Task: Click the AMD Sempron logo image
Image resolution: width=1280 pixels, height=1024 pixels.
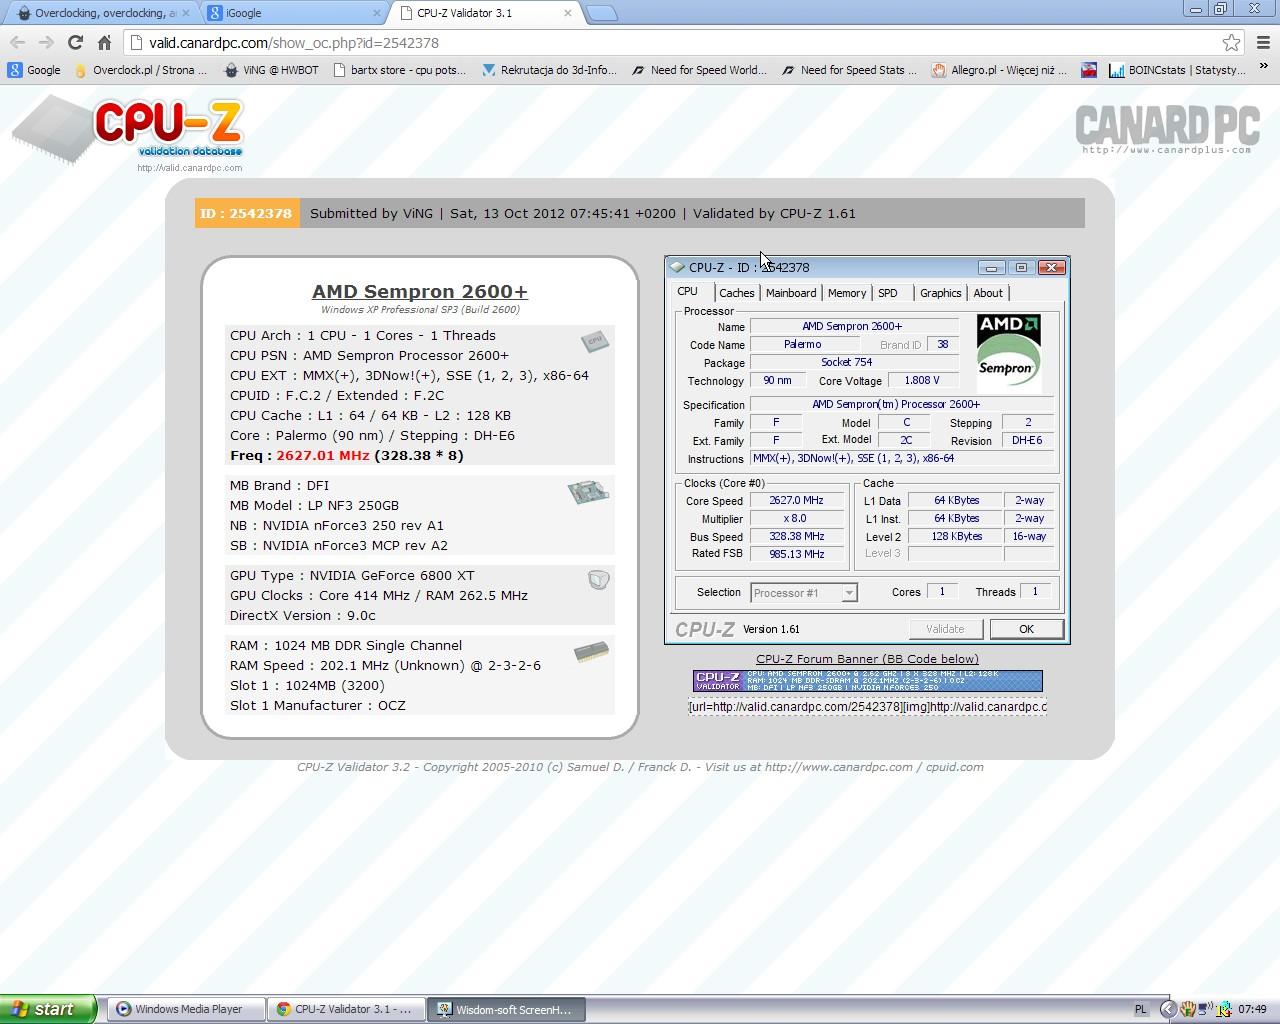Action: [x=1008, y=352]
